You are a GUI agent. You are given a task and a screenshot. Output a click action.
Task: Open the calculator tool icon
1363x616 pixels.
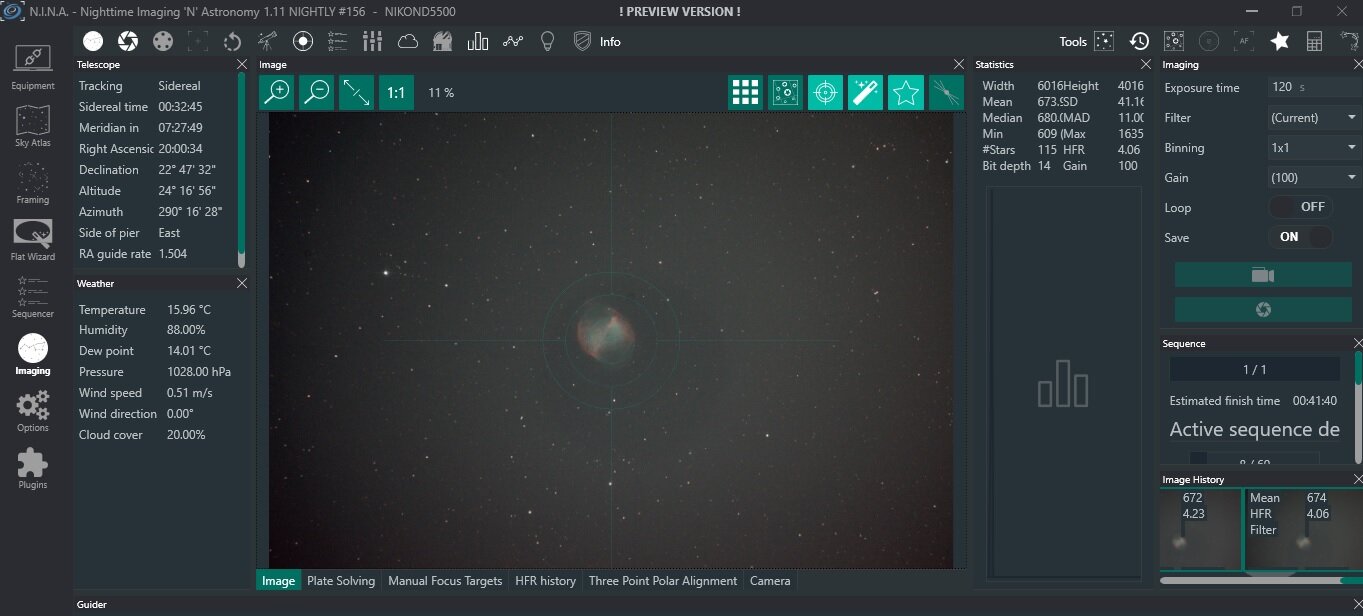(1314, 41)
